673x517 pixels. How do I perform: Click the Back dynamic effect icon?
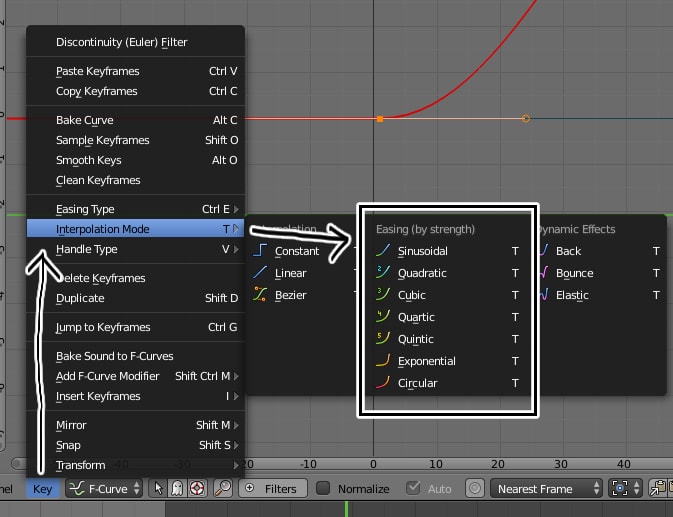point(544,250)
